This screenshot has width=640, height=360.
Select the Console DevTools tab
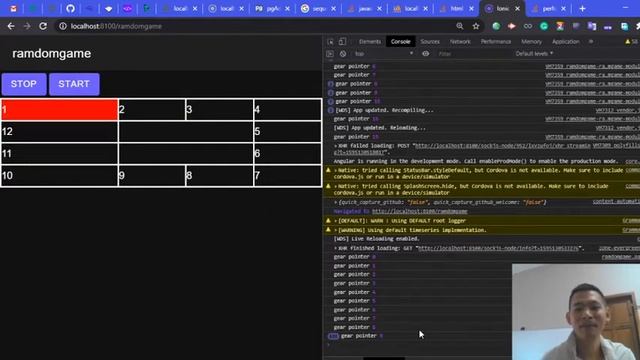[400, 42]
